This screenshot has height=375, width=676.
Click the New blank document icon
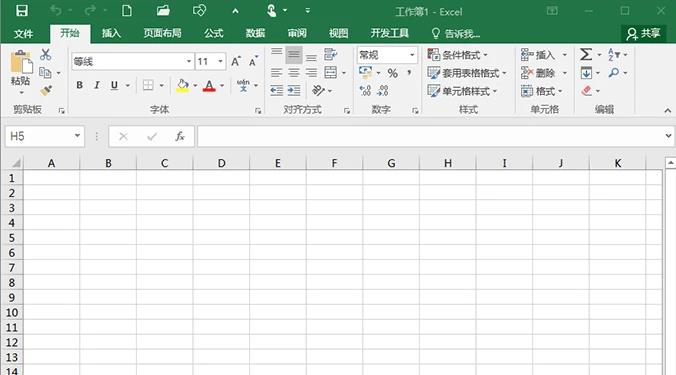pos(127,10)
